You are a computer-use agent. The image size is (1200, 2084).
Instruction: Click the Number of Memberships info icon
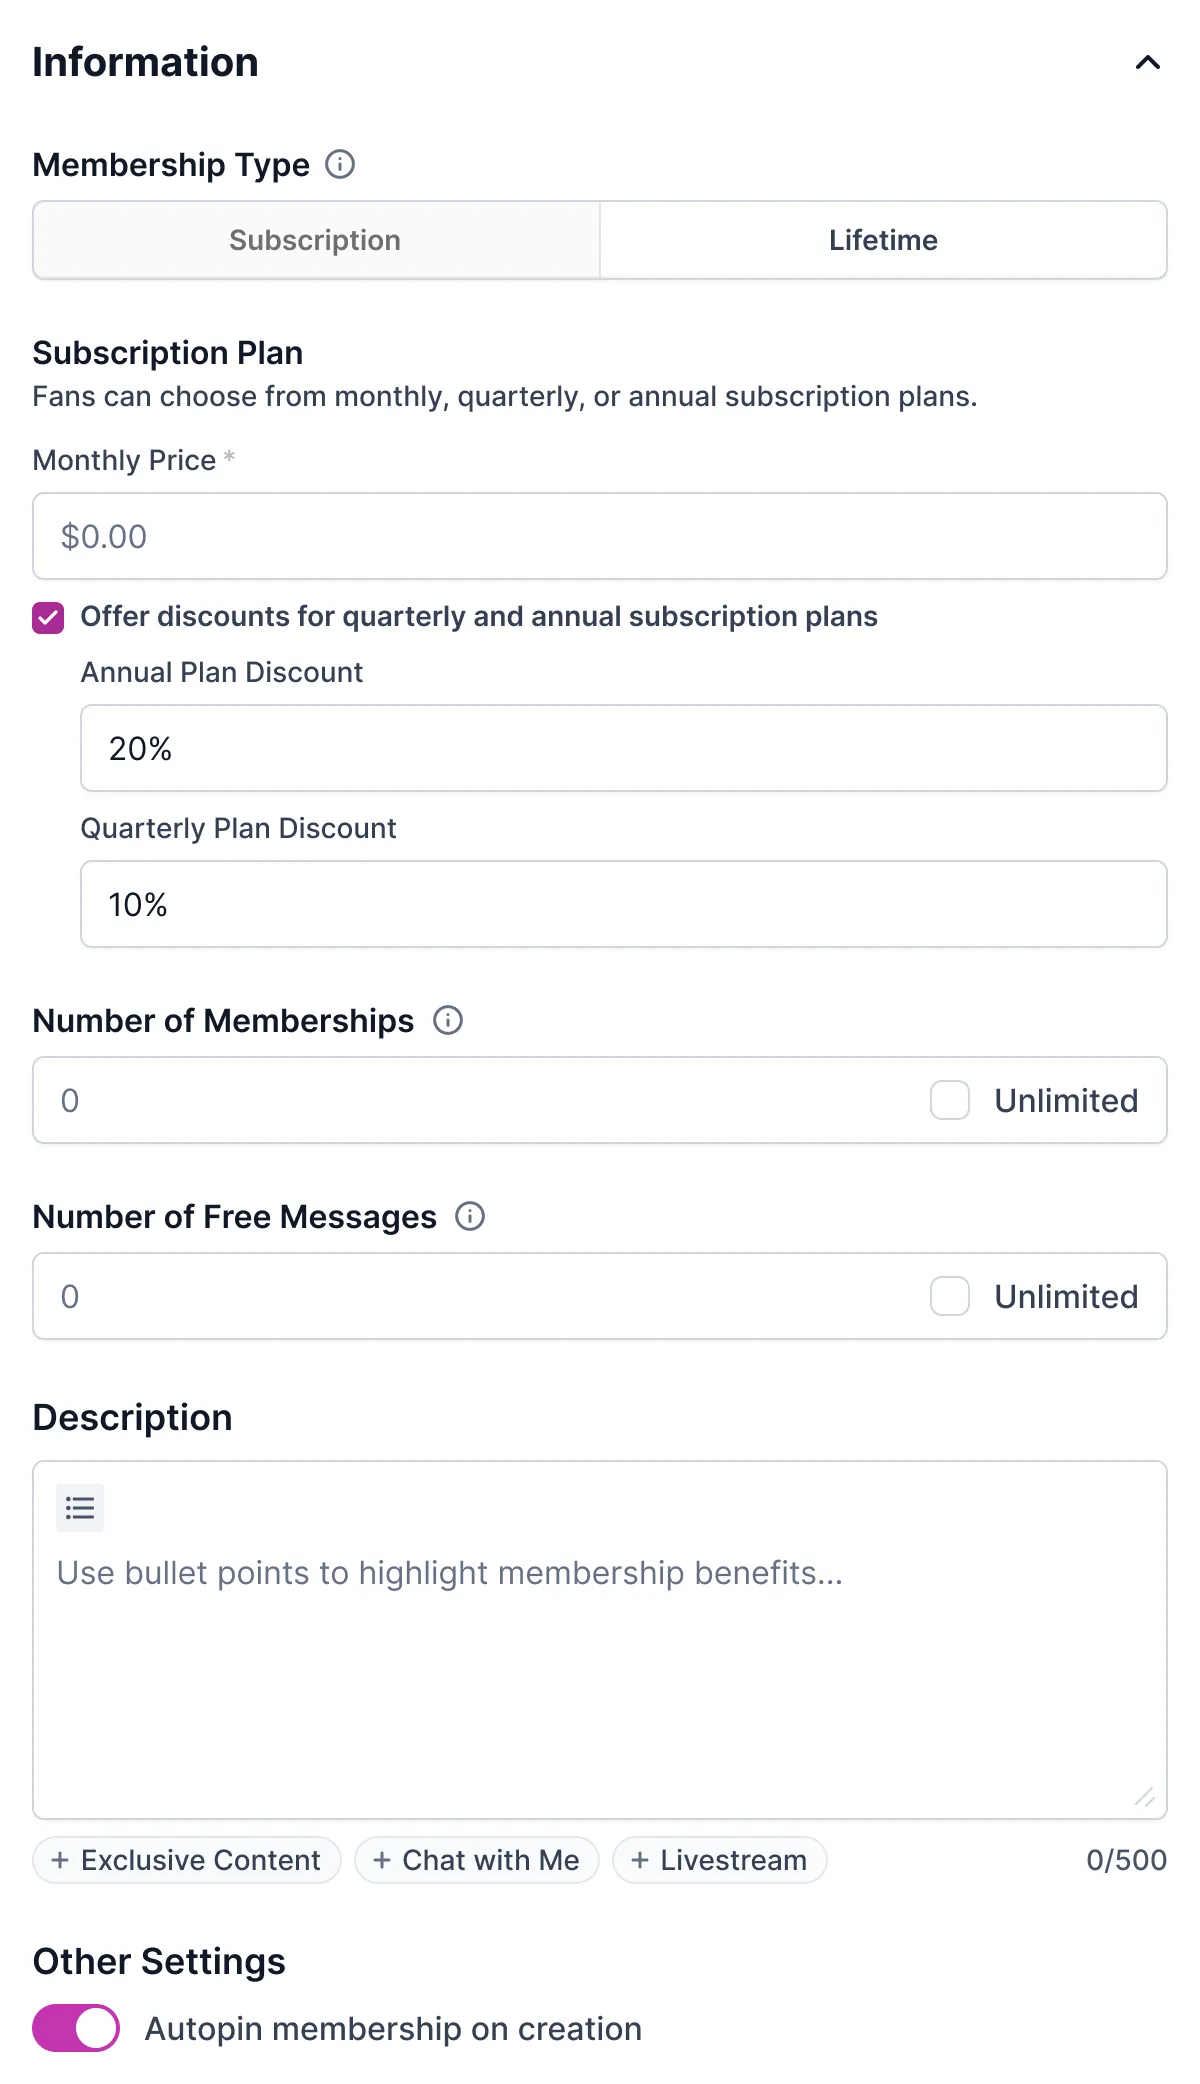point(449,1020)
